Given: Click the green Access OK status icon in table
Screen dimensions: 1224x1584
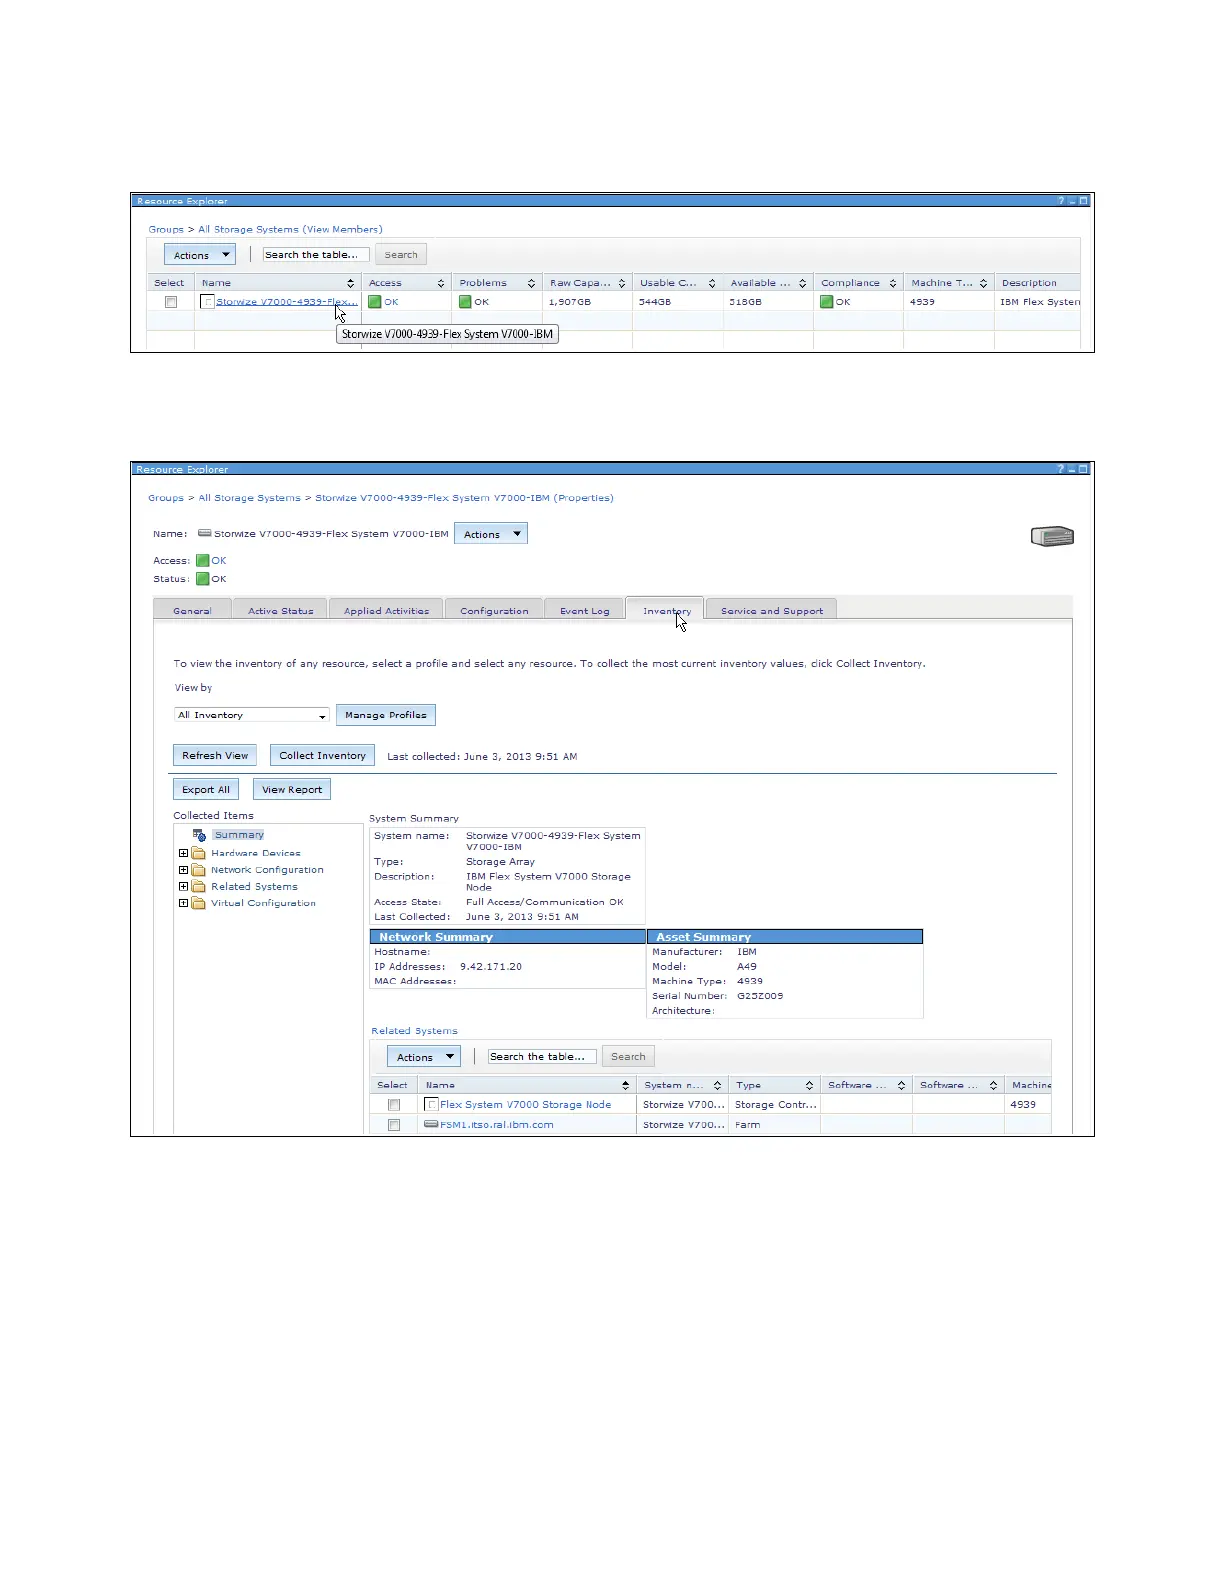Looking at the screenshot, I should (x=375, y=302).
